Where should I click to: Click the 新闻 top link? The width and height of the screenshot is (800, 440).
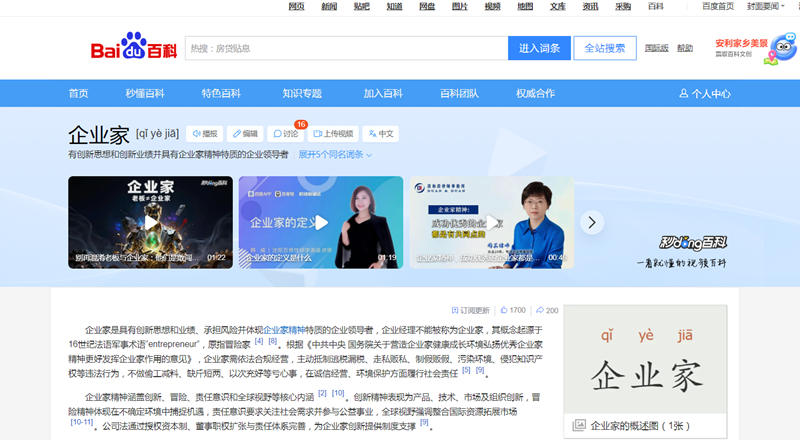329,6
